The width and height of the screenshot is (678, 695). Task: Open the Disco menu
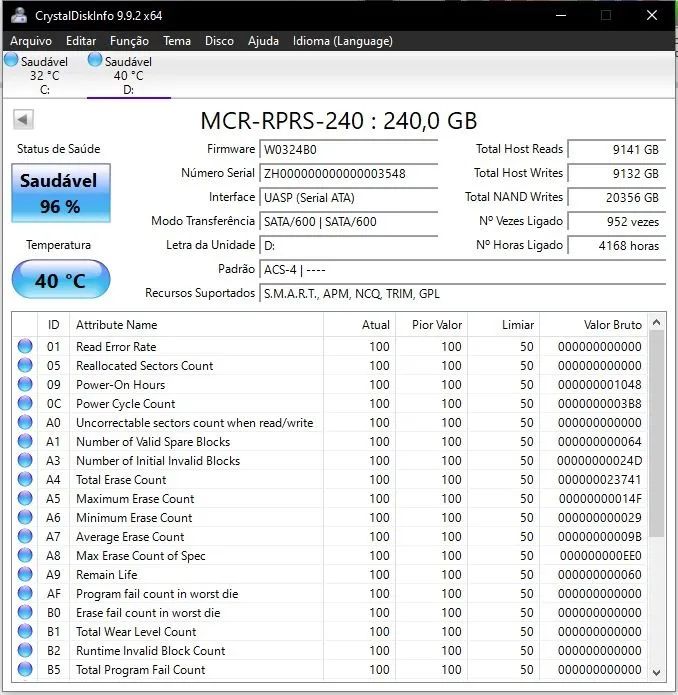tap(219, 41)
